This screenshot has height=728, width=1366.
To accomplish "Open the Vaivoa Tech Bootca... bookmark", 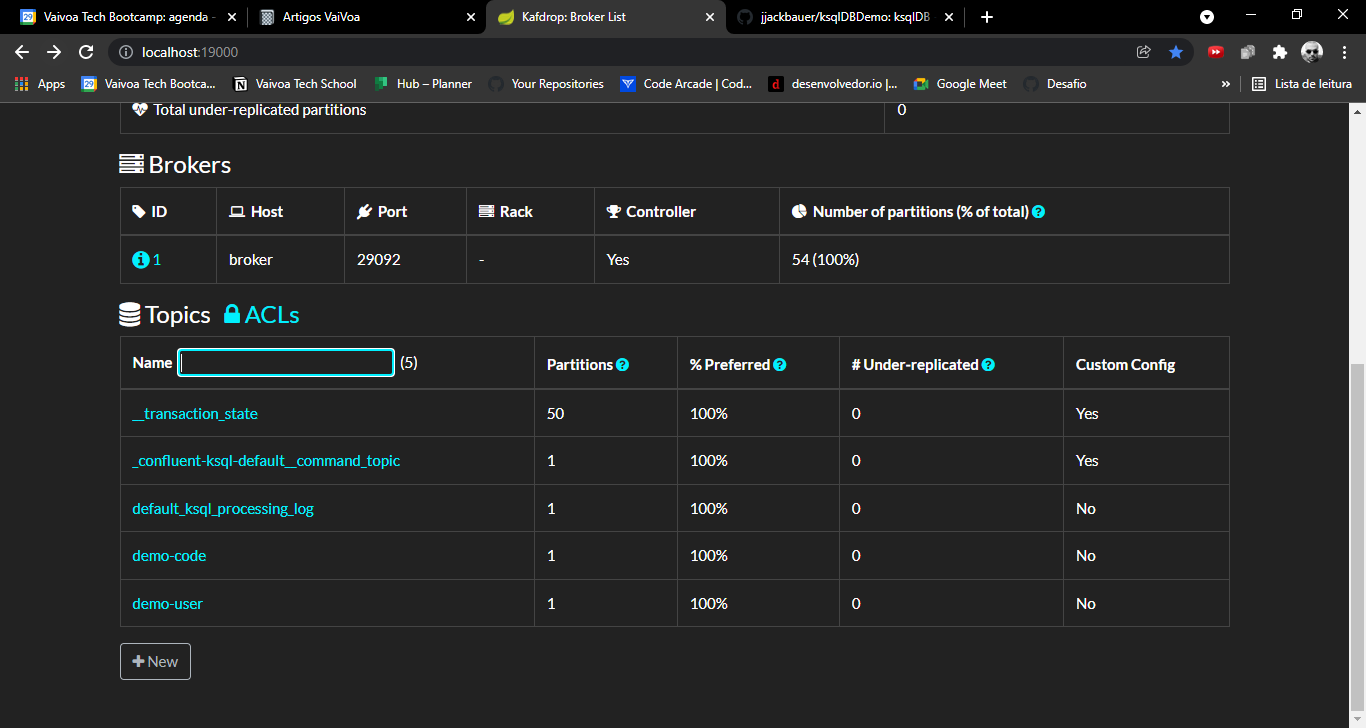I will coord(149,84).
